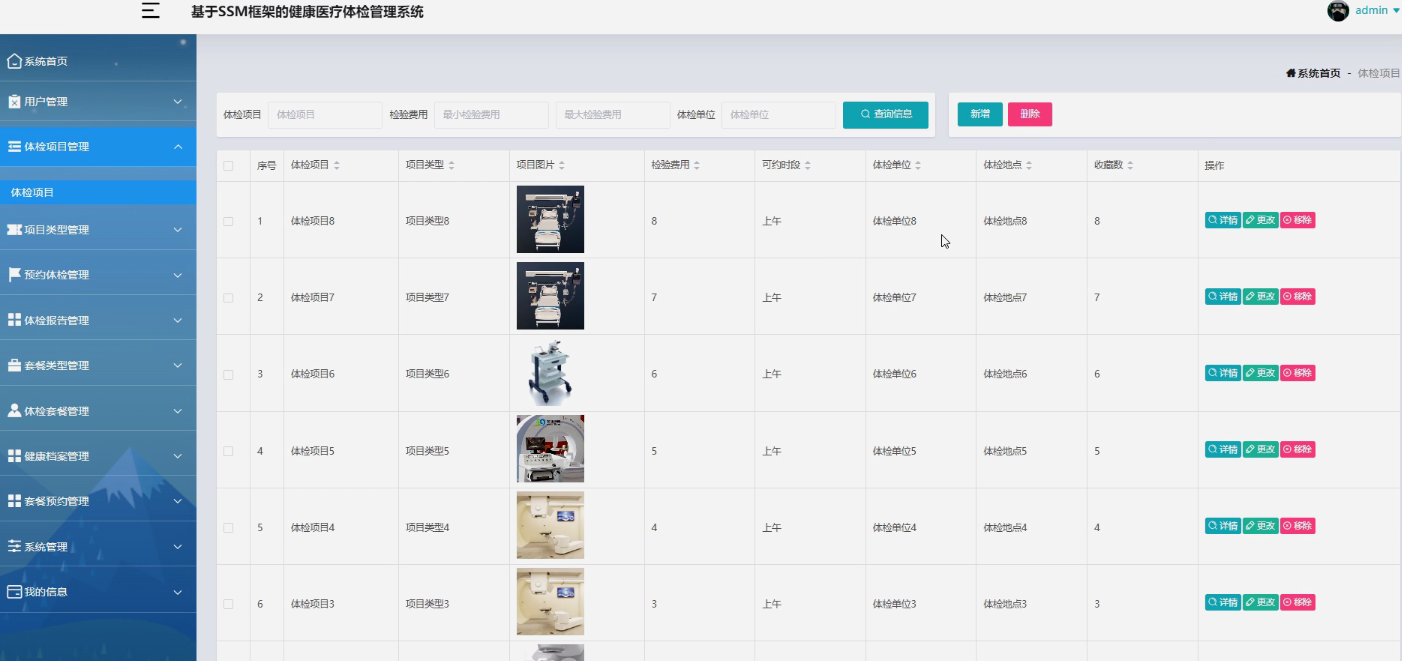Click the admin avatar icon
The image size is (1402, 661).
[x=1337, y=10]
